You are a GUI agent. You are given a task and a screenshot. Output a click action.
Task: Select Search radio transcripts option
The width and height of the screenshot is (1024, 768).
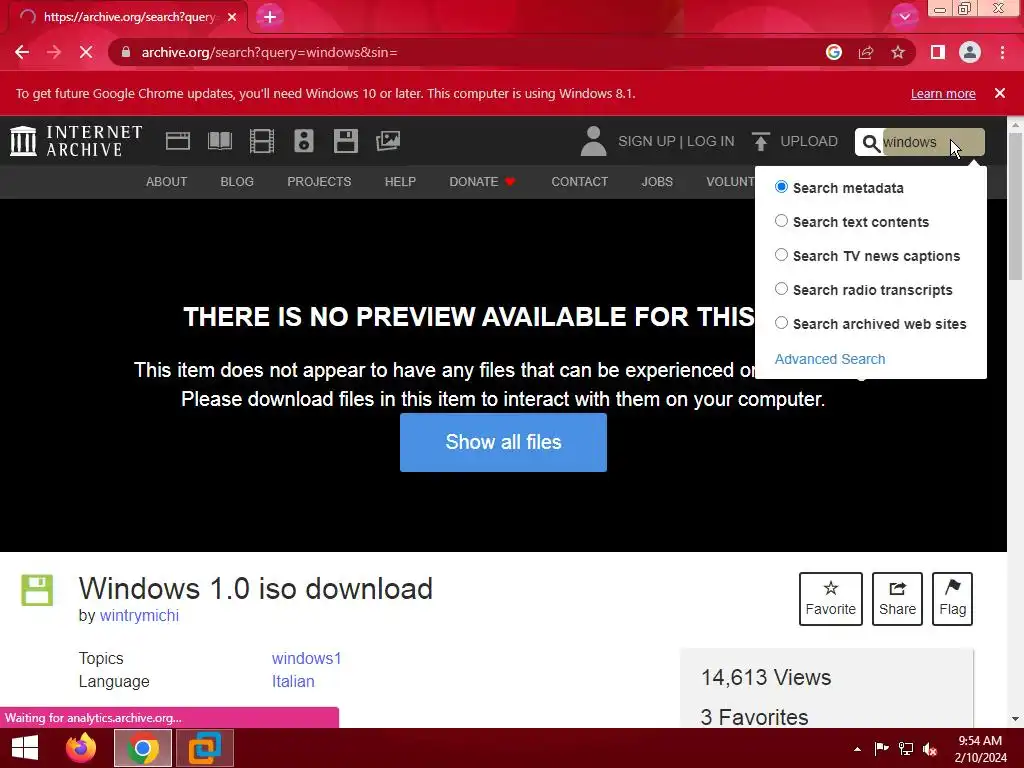(781, 289)
